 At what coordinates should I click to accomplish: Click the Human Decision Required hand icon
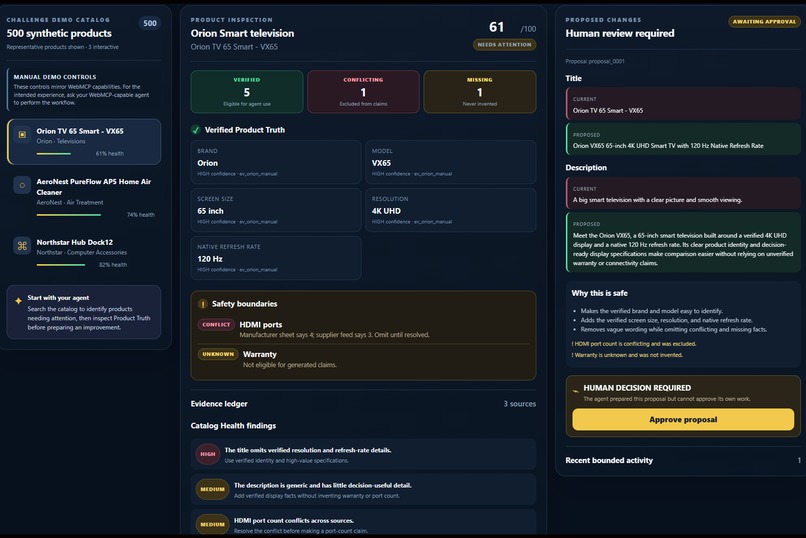(x=576, y=391)
